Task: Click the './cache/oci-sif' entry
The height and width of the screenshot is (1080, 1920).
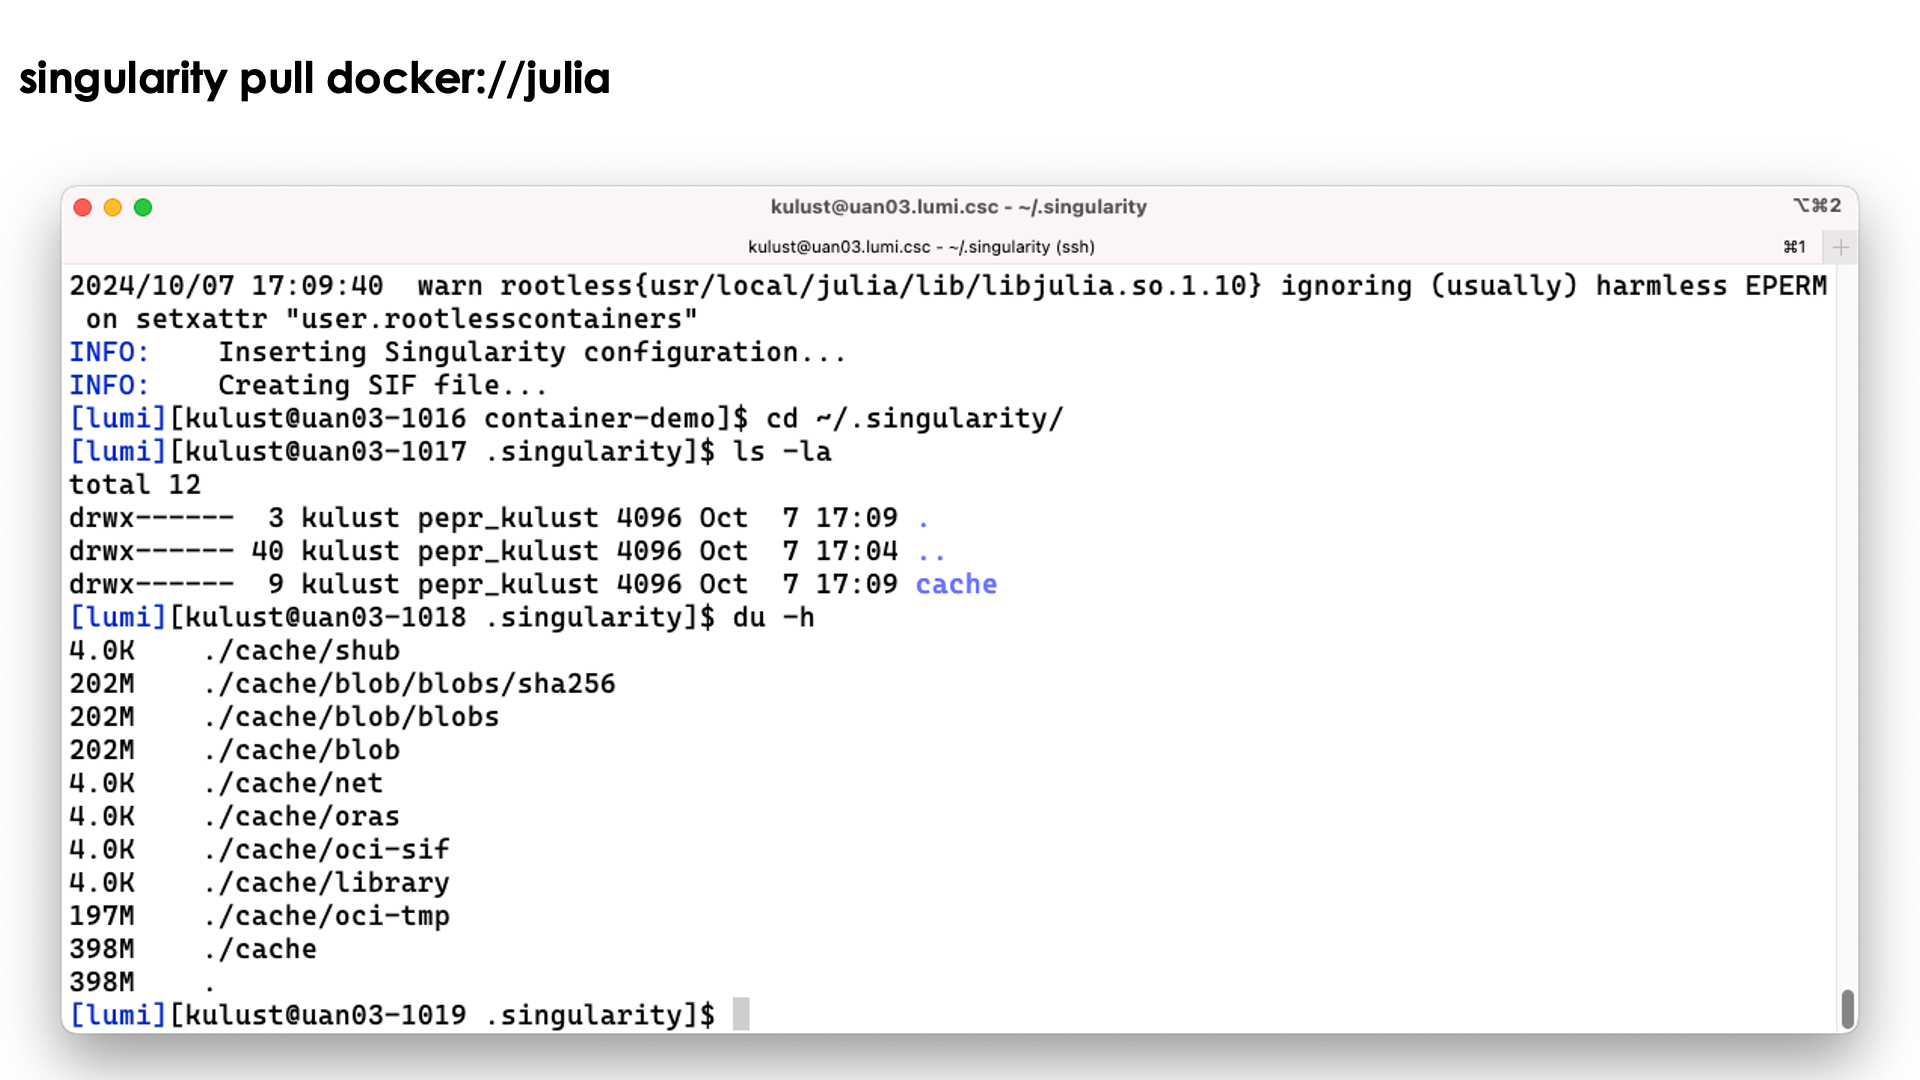Action: coord(326,850)
